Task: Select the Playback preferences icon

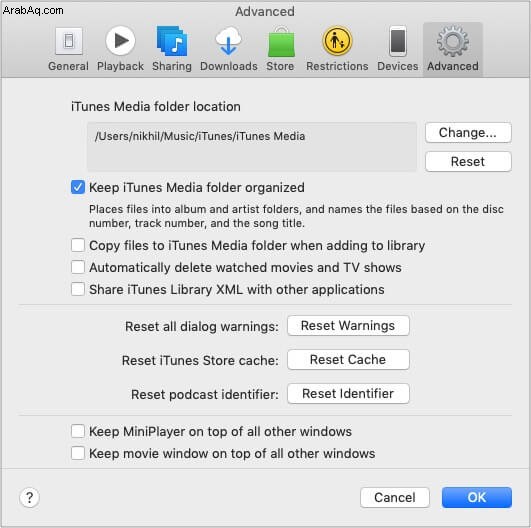Action: click(x=120, y=41)
